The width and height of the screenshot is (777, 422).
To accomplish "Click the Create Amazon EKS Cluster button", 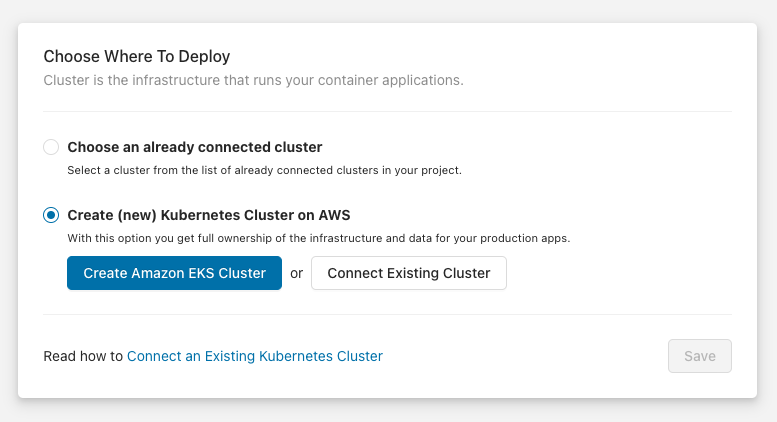I will (x=174, y=273).
